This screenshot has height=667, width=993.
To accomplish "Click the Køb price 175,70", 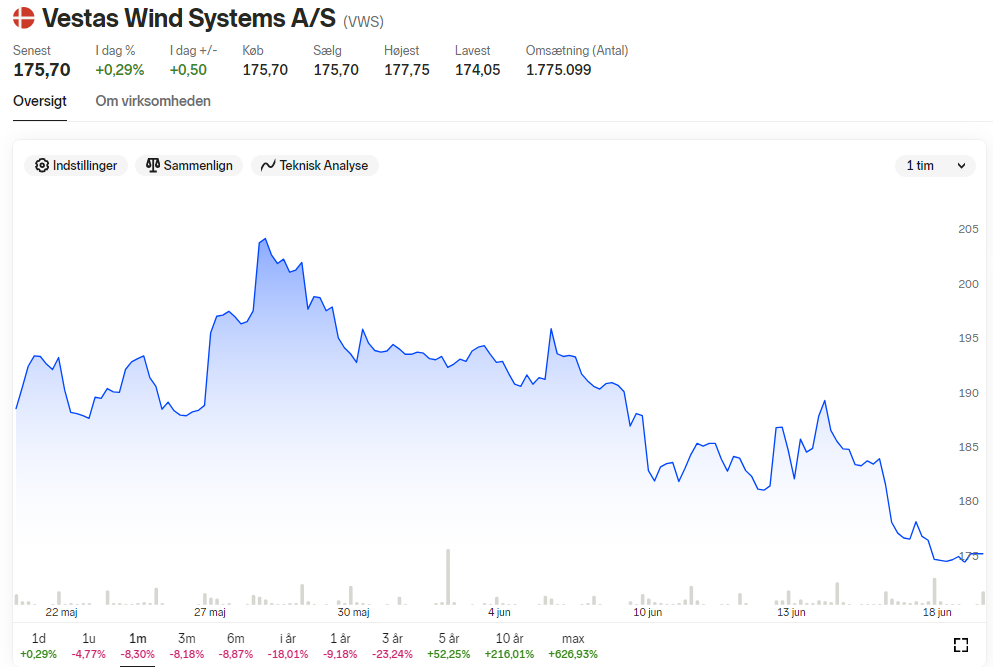I will click(265, 70).
